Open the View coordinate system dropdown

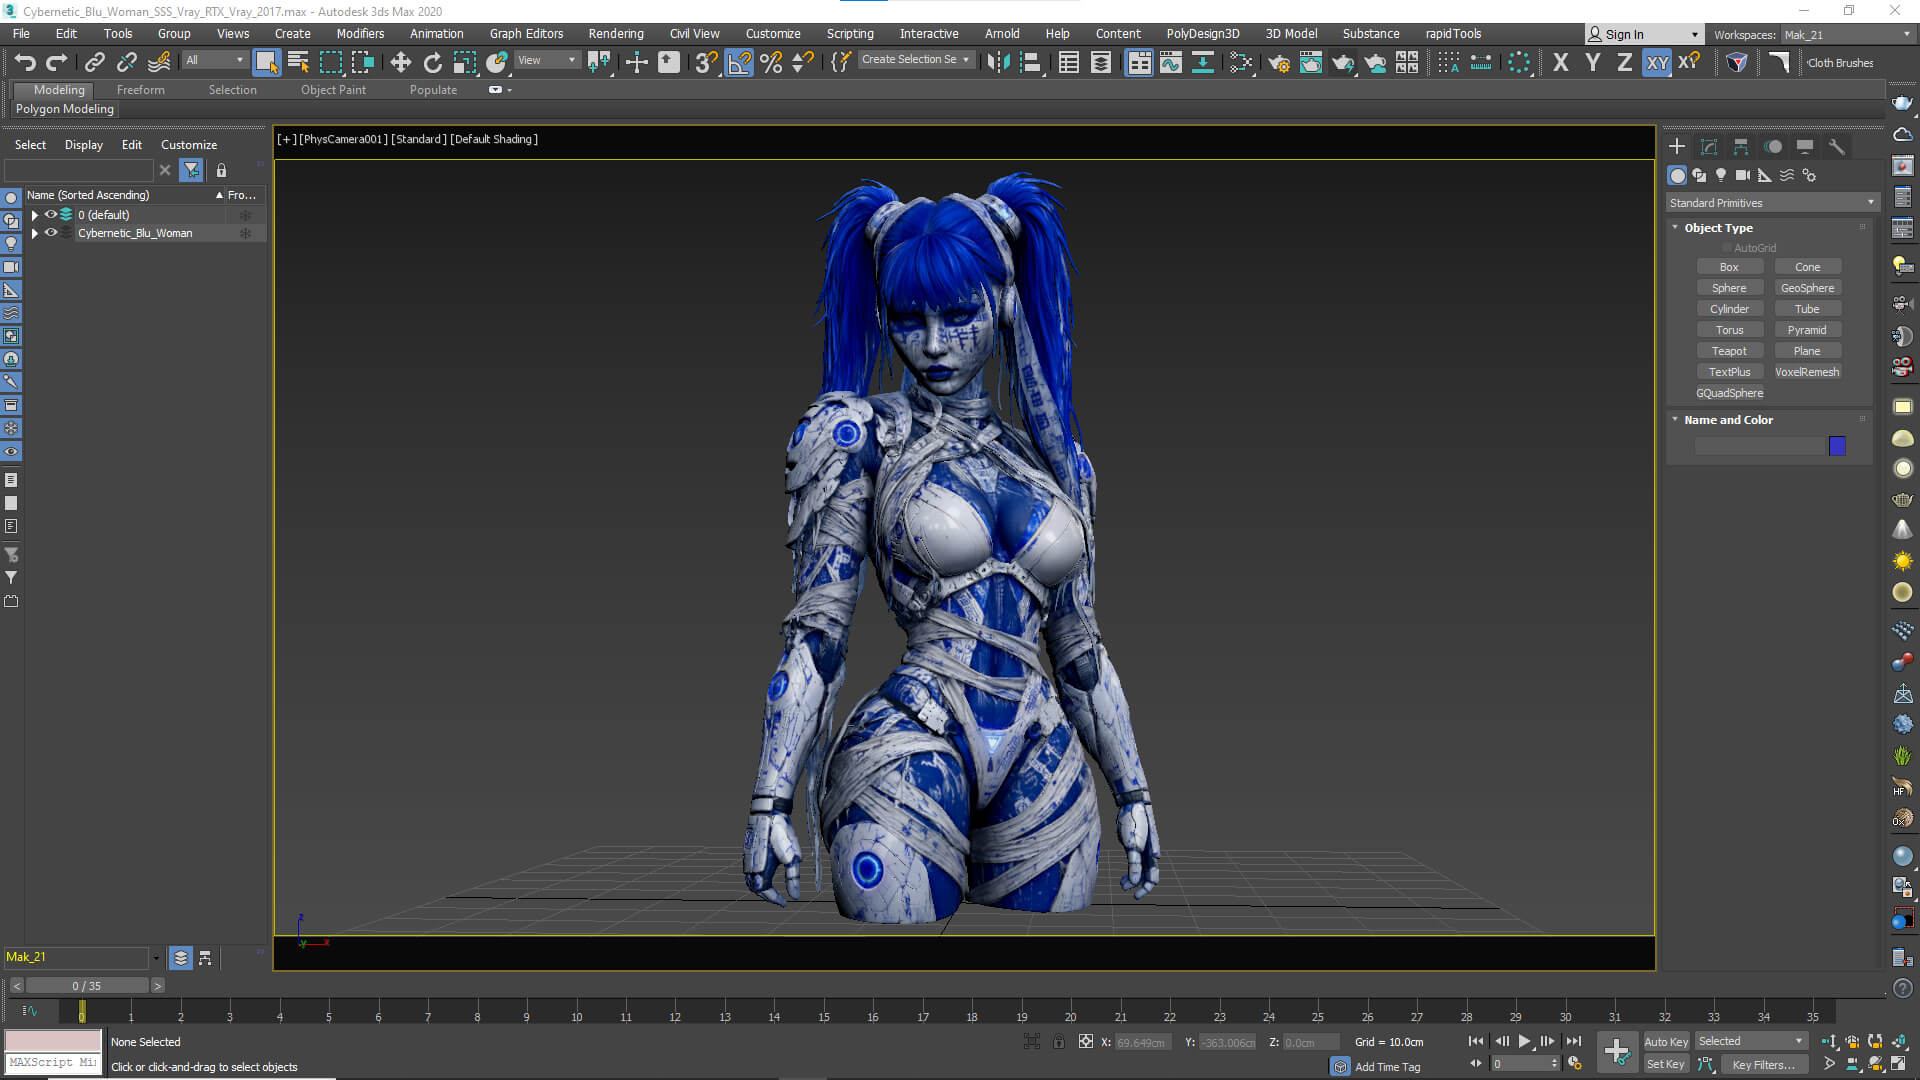click(x=546, y=60)
